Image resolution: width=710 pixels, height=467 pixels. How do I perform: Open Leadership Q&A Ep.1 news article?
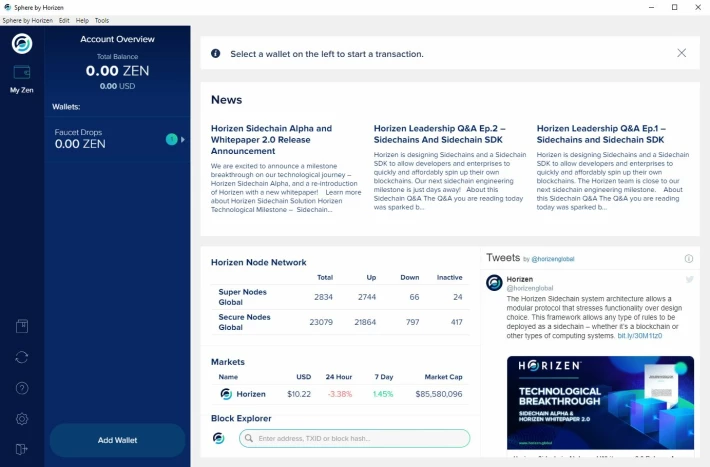(601, 134)
